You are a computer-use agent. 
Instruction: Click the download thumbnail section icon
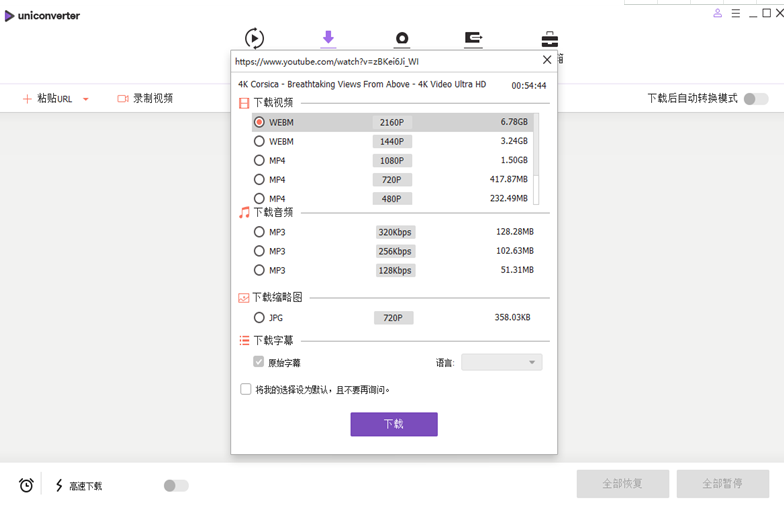click(x=244, y=298)
